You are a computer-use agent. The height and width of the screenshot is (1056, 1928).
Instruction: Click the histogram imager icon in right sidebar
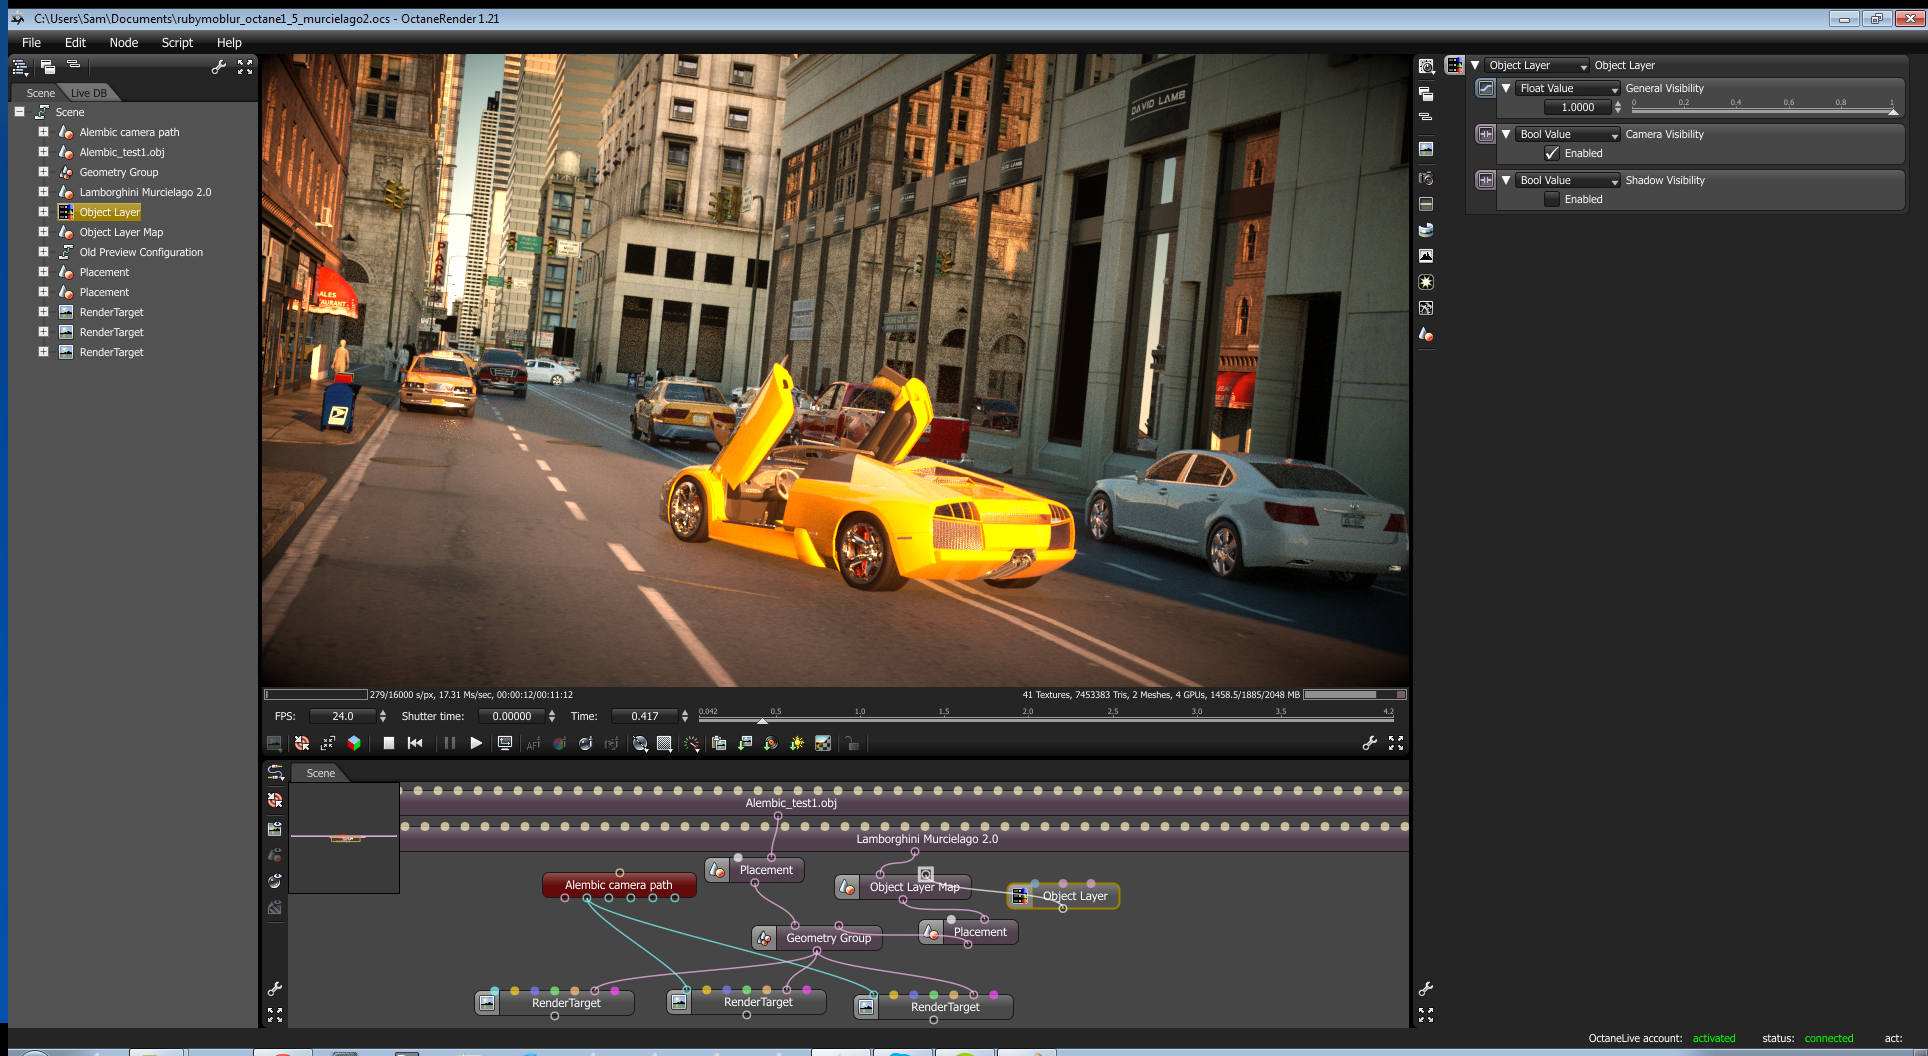point(1426,256)
